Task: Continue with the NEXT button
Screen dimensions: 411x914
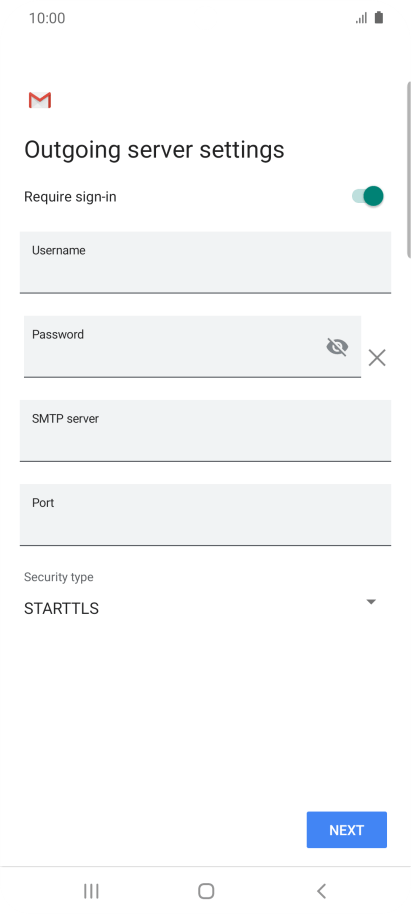Action: (347, 829)
